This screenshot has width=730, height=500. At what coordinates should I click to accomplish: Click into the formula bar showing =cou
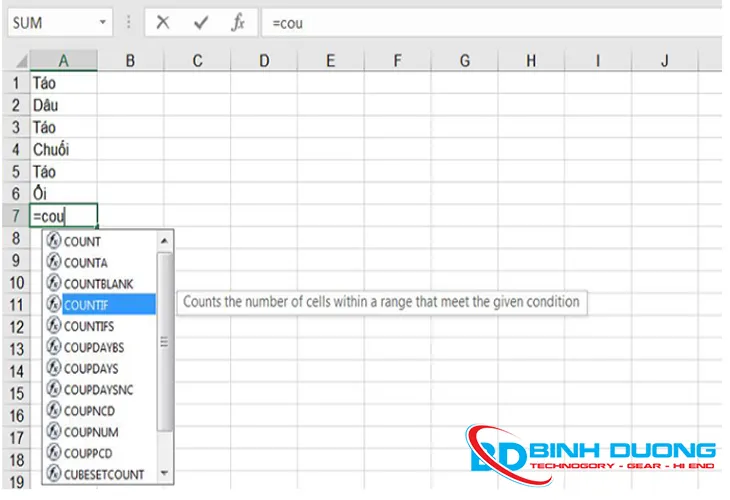pyautogui.click(x=492, y=23)
